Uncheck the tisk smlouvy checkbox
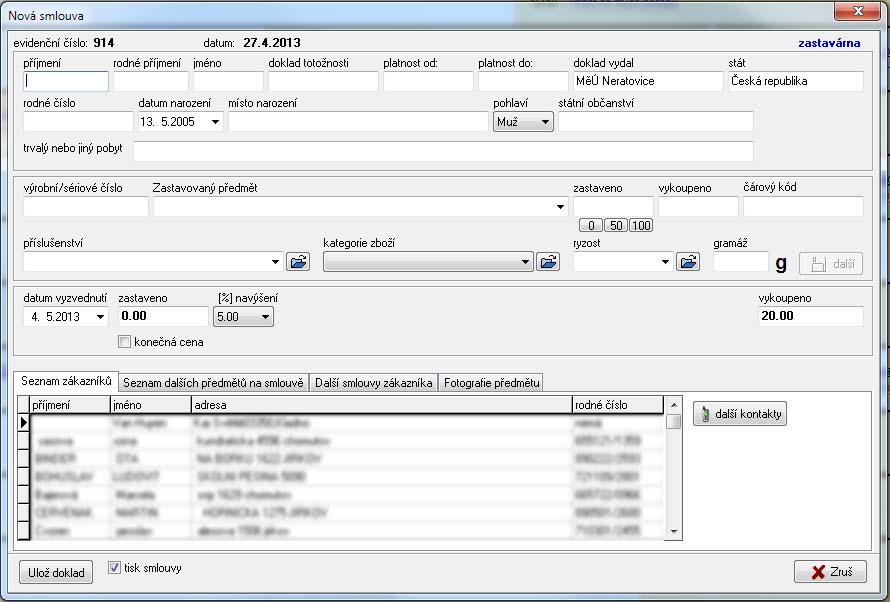 coord(114,567)
